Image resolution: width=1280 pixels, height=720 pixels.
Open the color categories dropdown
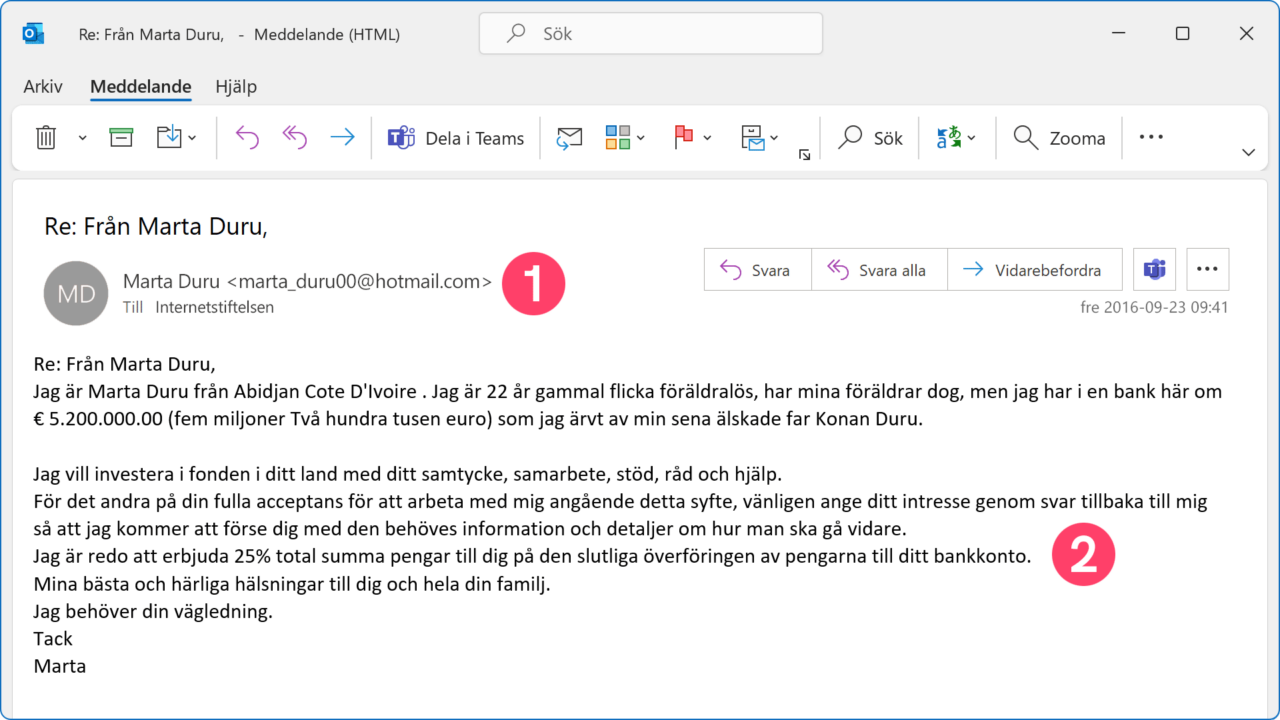625,138
